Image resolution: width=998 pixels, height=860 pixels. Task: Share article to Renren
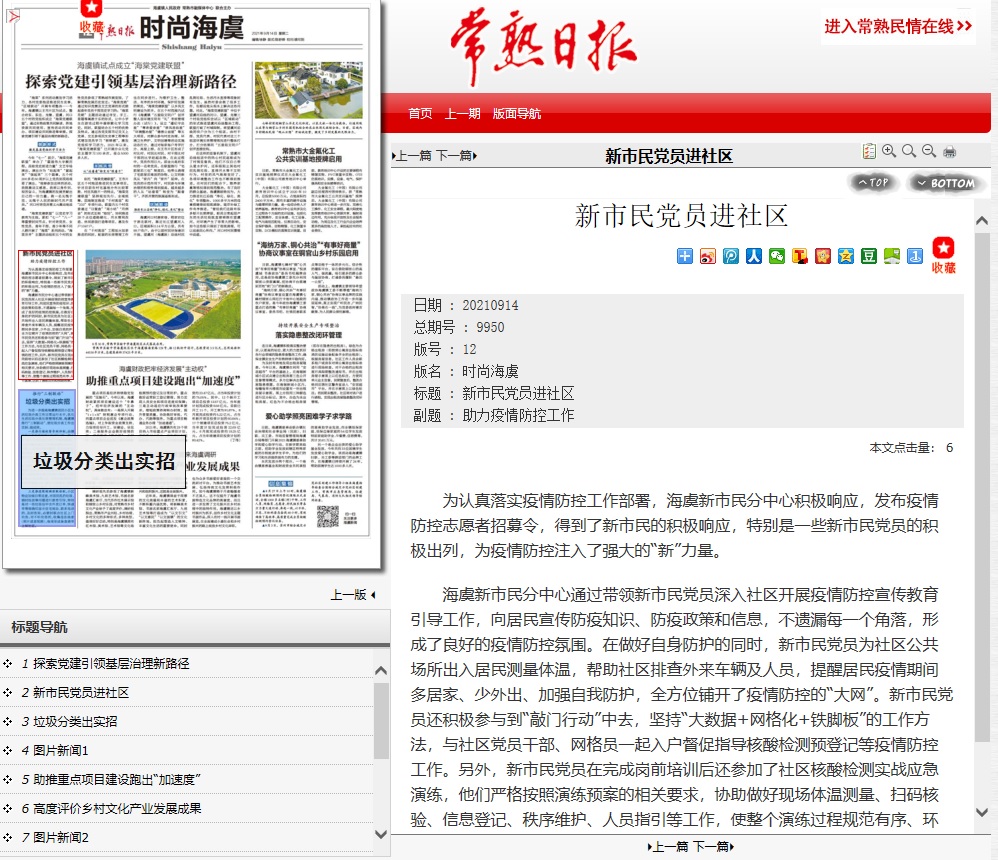pos(754,256)
